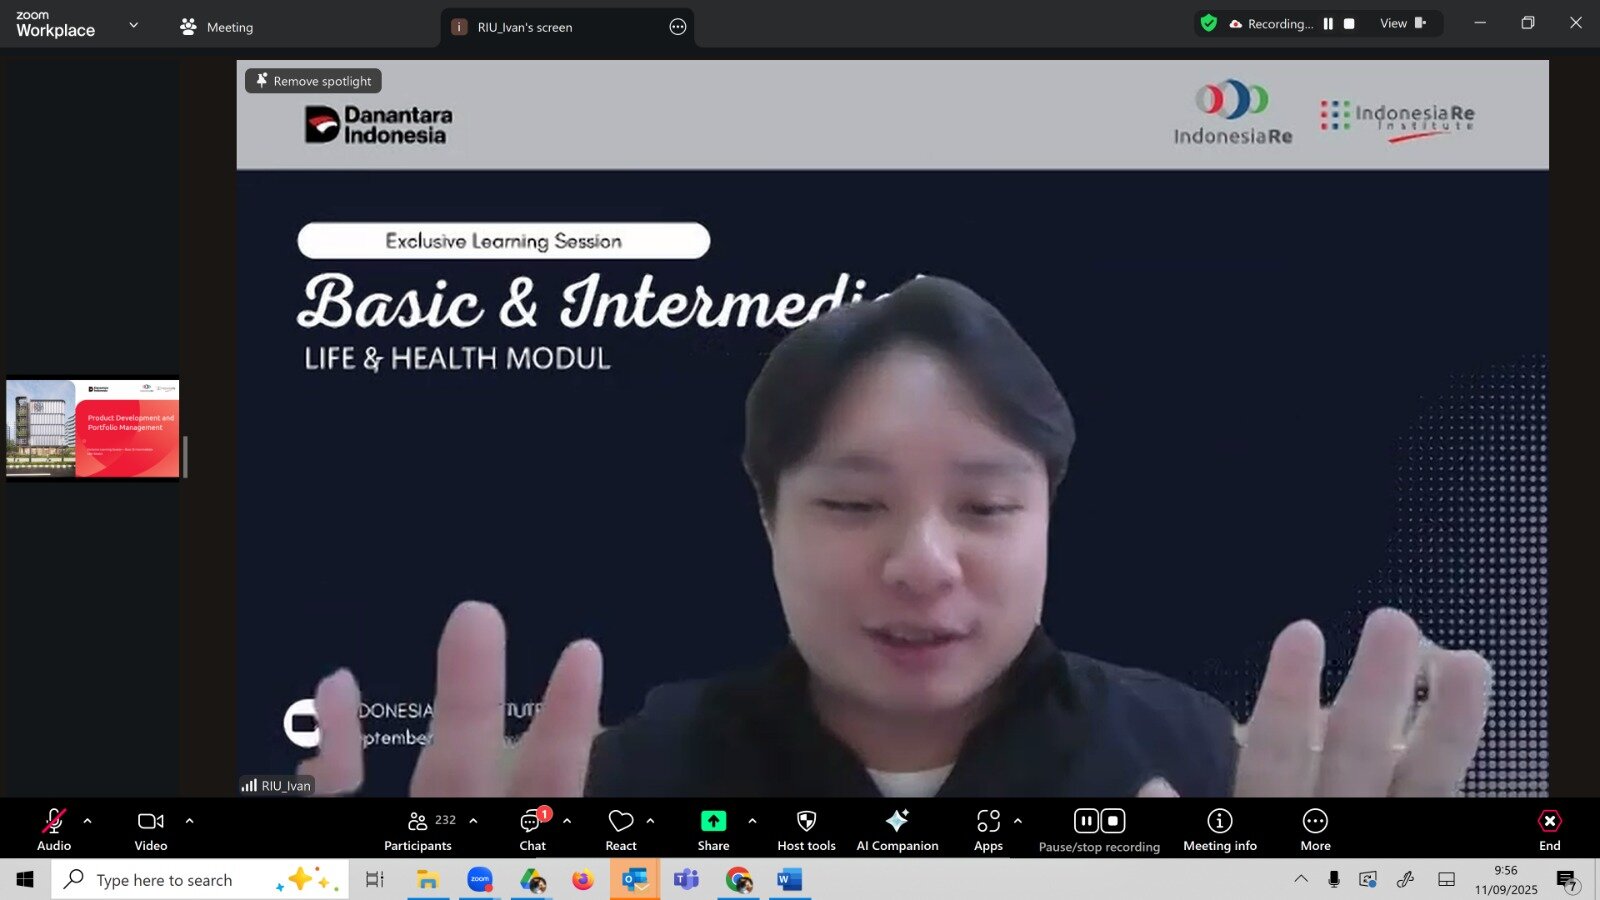Unmute the microphone Audio button

[x=54, y=830]
